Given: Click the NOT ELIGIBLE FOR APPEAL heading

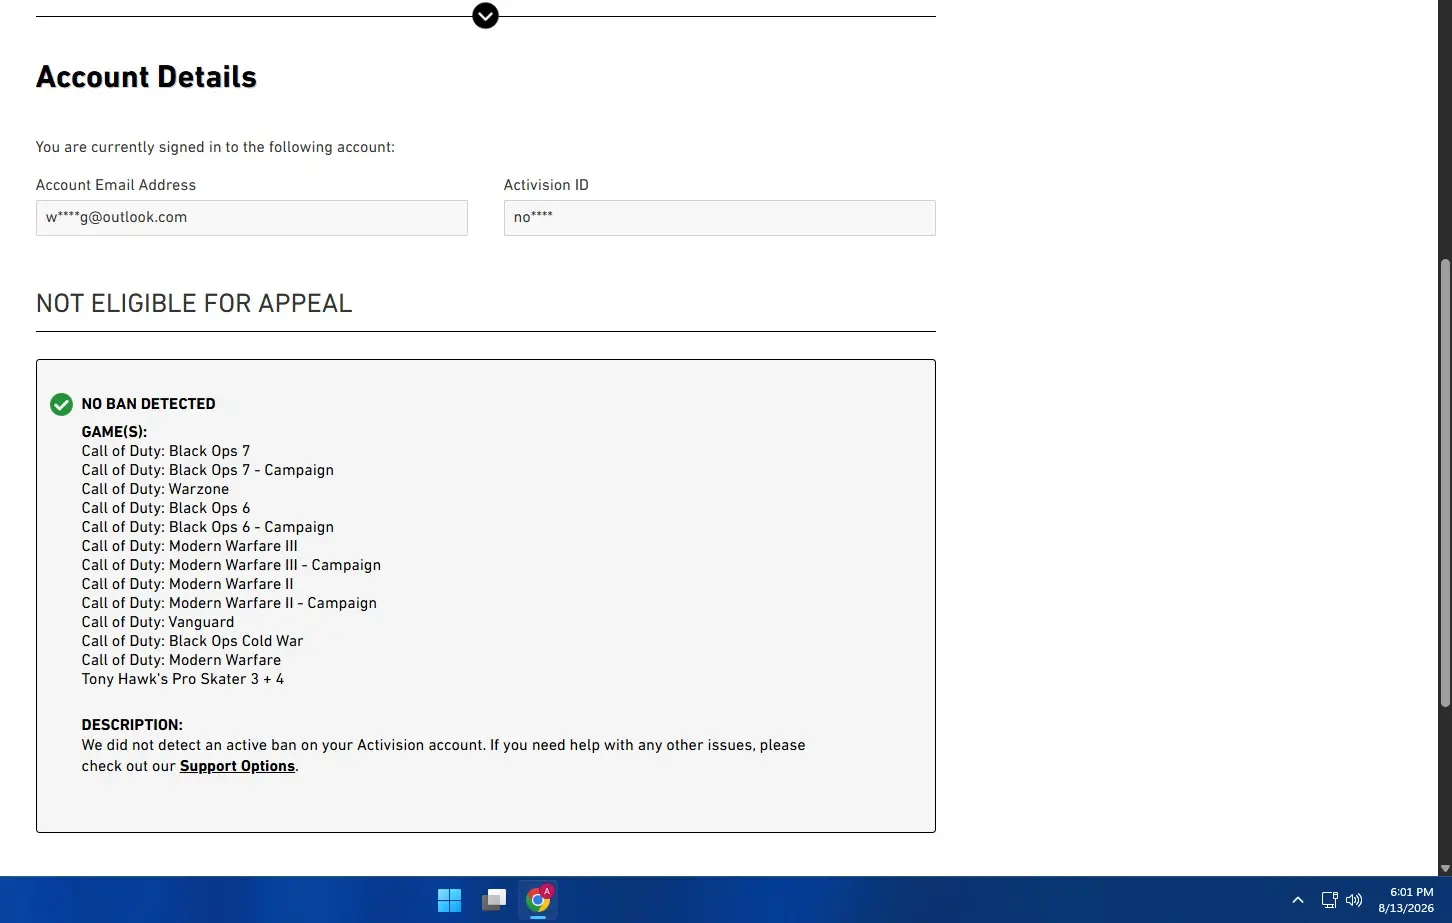Looking at the screenshot, I should point(194,303).
